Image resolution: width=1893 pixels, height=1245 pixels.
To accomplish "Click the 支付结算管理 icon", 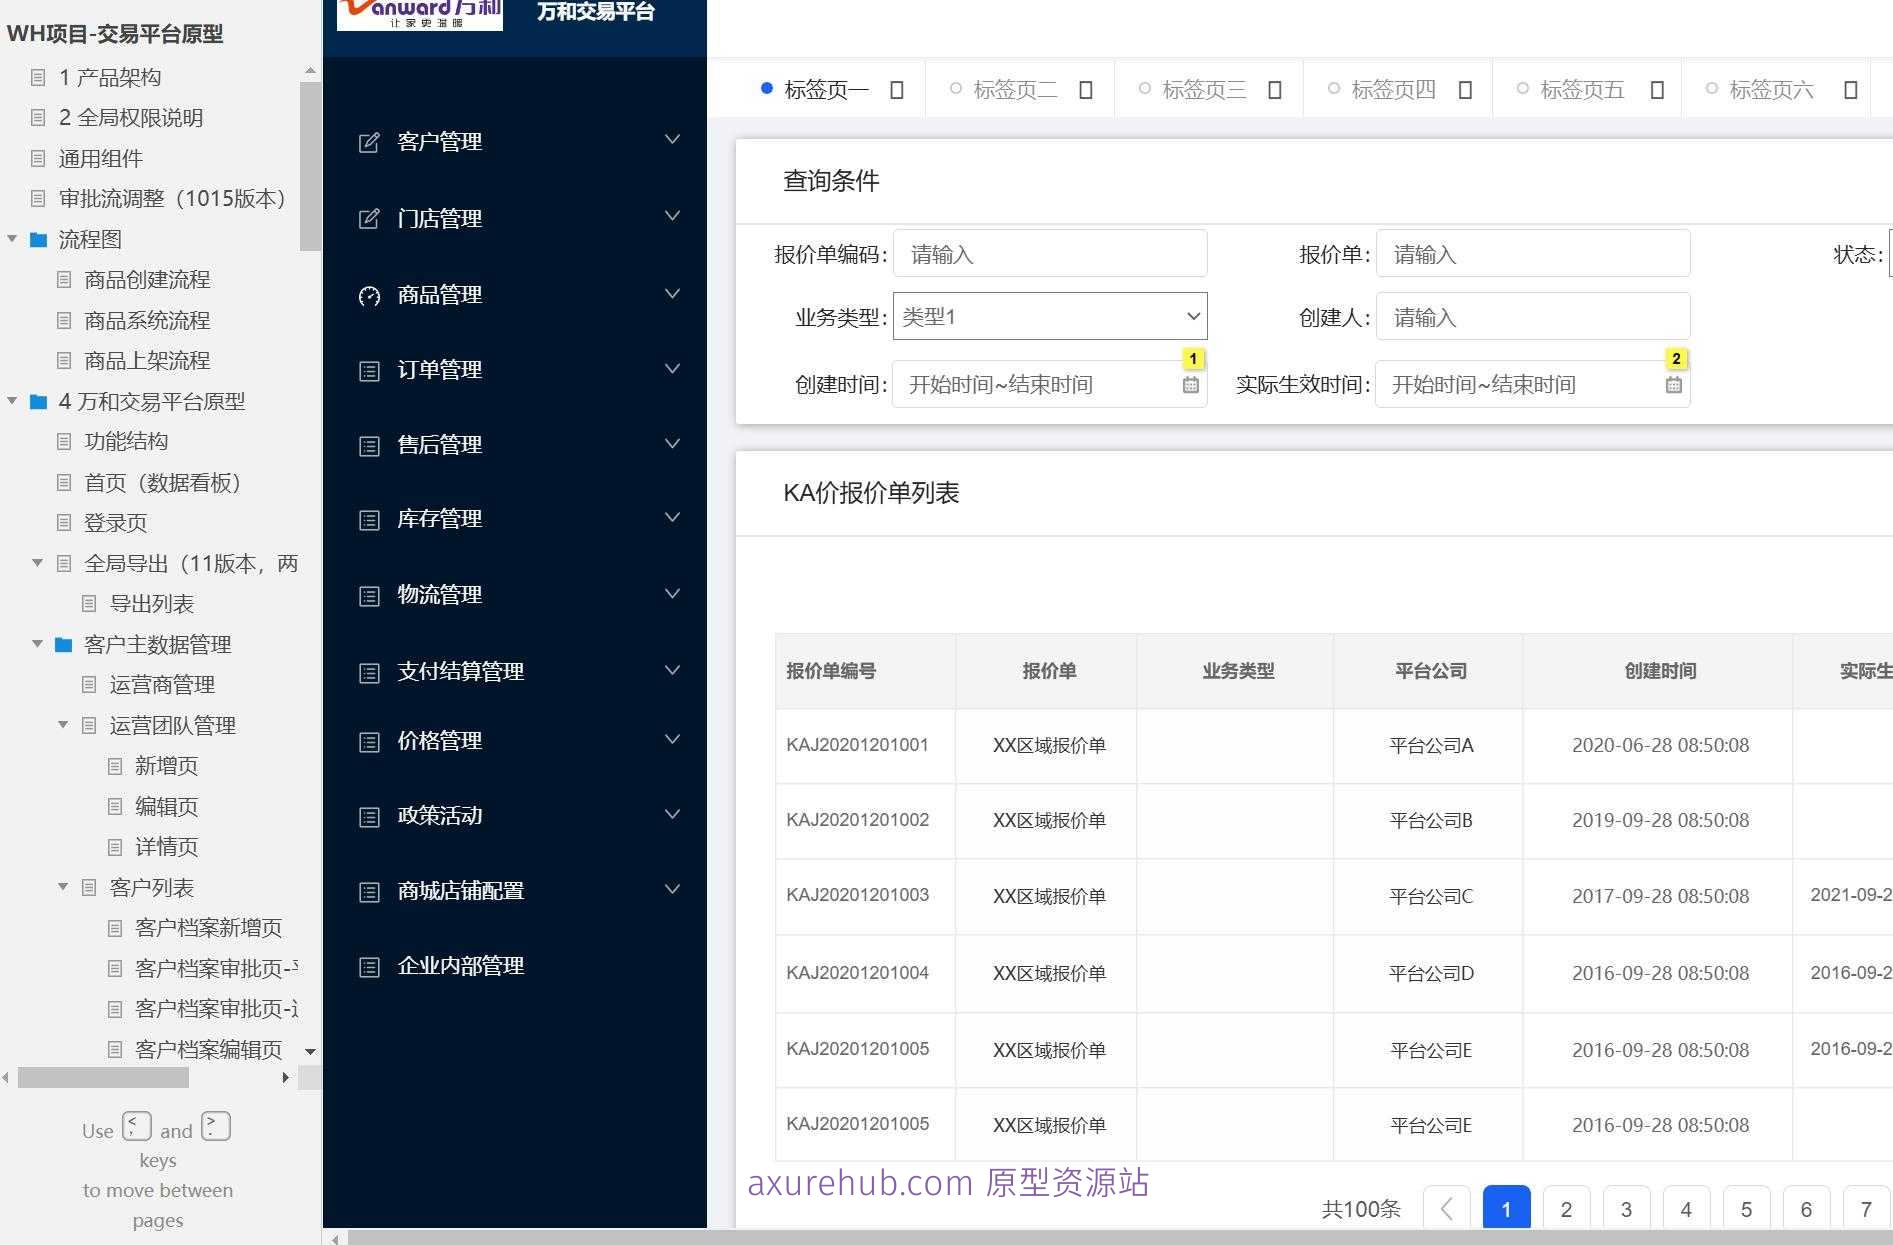I will tap(368, 671).
